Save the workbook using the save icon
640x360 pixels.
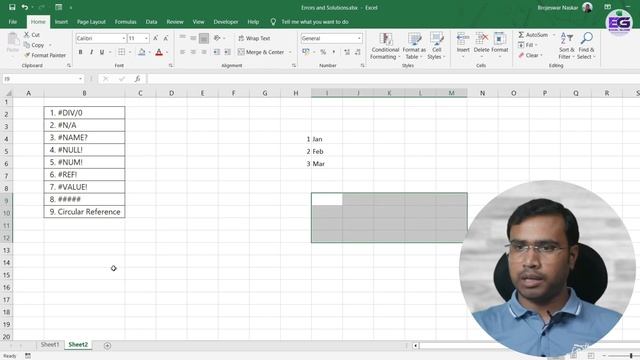[12, 7]
